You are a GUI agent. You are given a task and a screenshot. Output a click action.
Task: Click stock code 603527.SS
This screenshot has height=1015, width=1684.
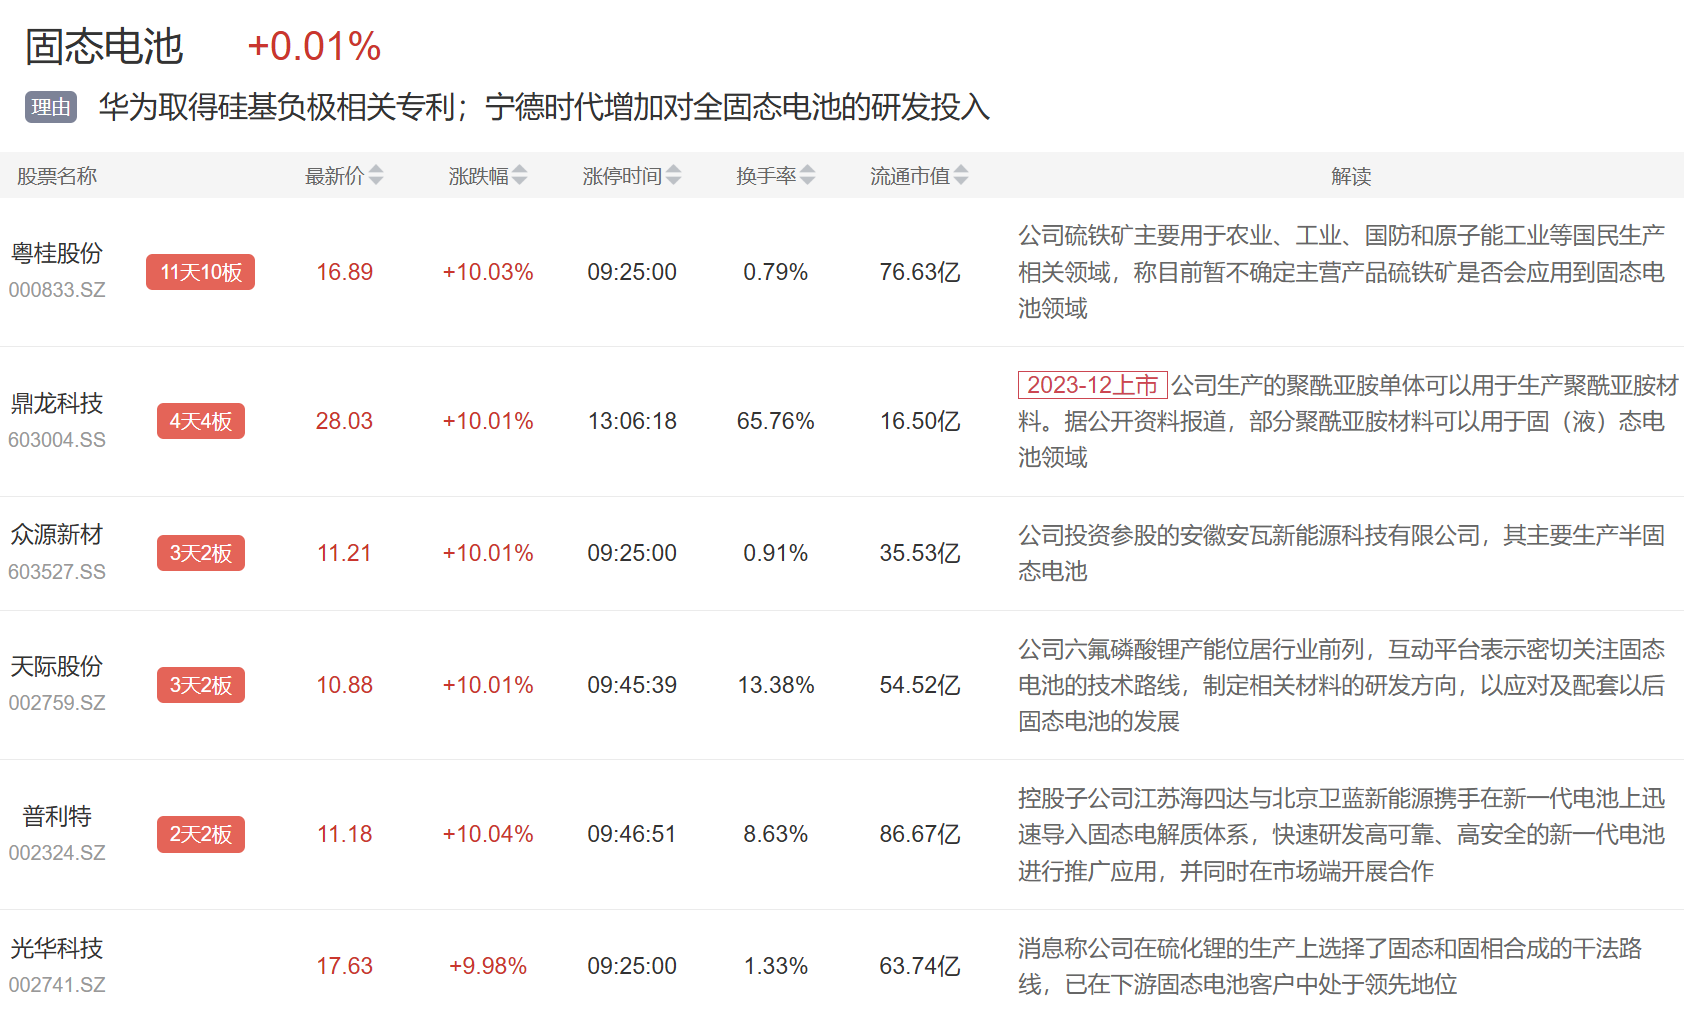point(57,572)
